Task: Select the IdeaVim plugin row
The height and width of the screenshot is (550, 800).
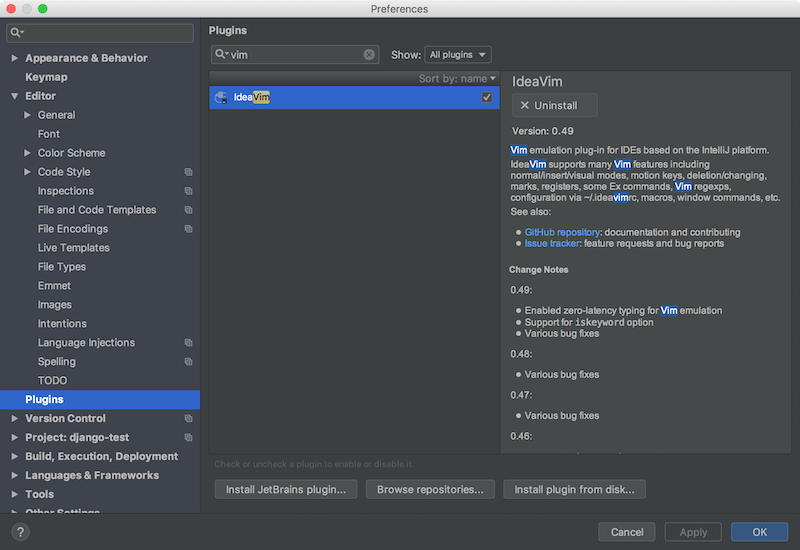Action: [354, 97]
